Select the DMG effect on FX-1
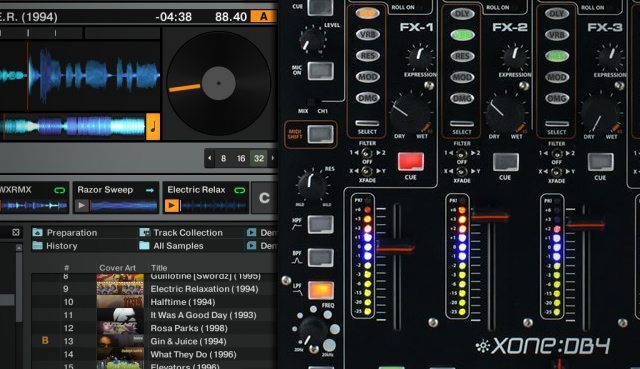The width and height of the screenshot is (640, 369). point(367,98)
